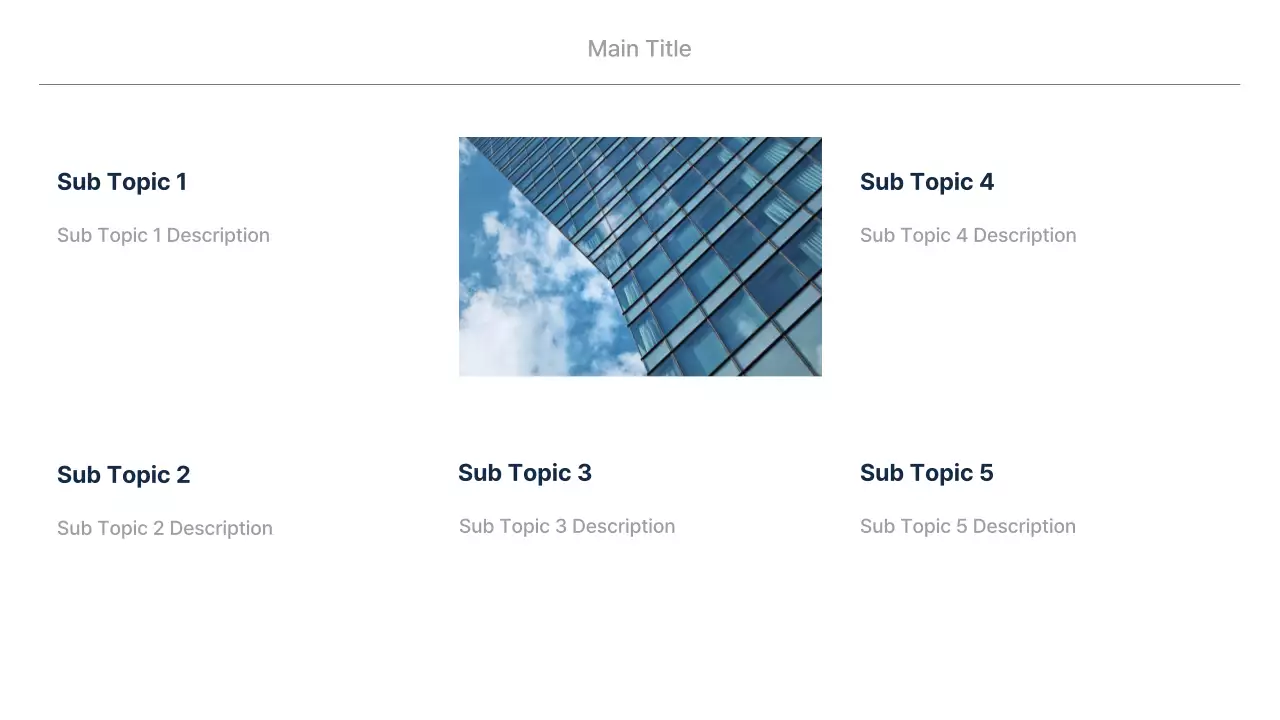Image resolution: width=1280 pixels, height=720 pixels.
Task: Click the Sub Topic 2 Description text
Action: pos(164,528)
